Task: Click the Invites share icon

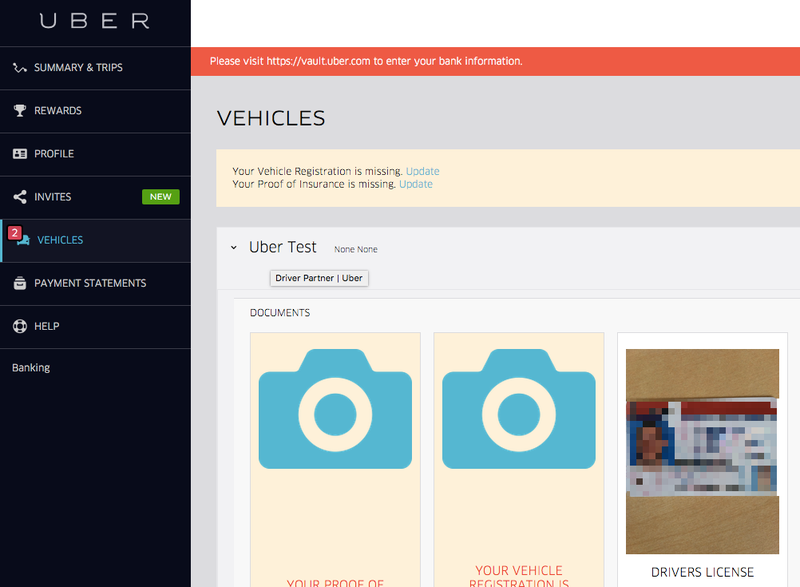Action: (x=20, y=197)
